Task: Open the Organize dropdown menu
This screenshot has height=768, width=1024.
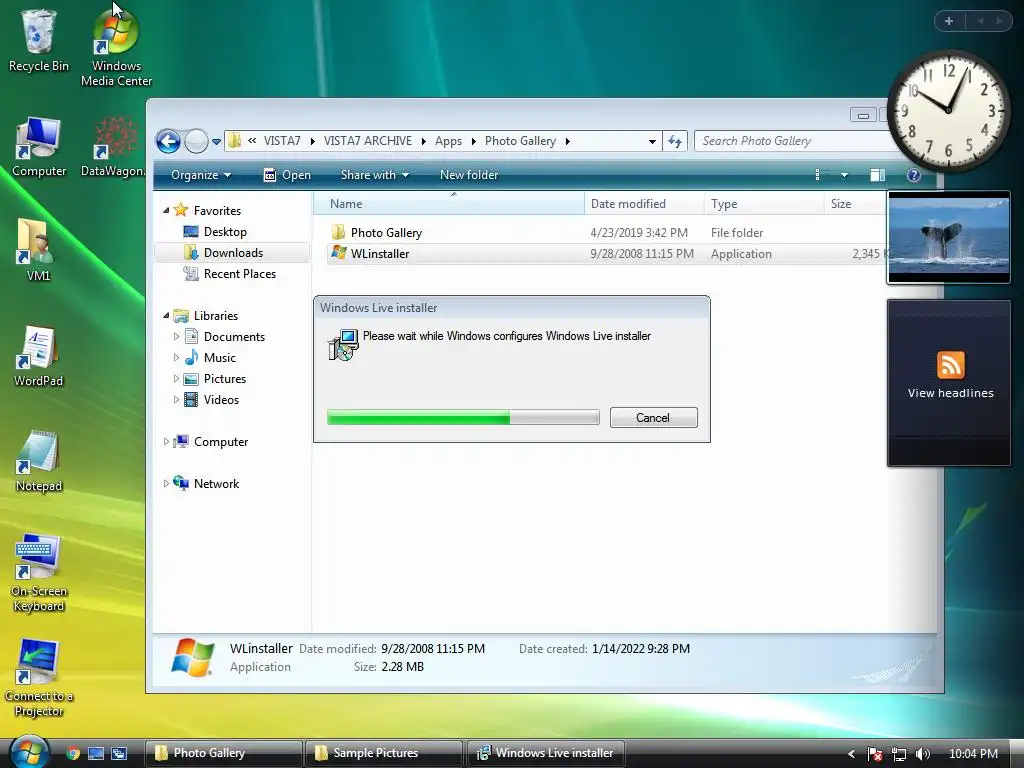Action: click(201, 175)
